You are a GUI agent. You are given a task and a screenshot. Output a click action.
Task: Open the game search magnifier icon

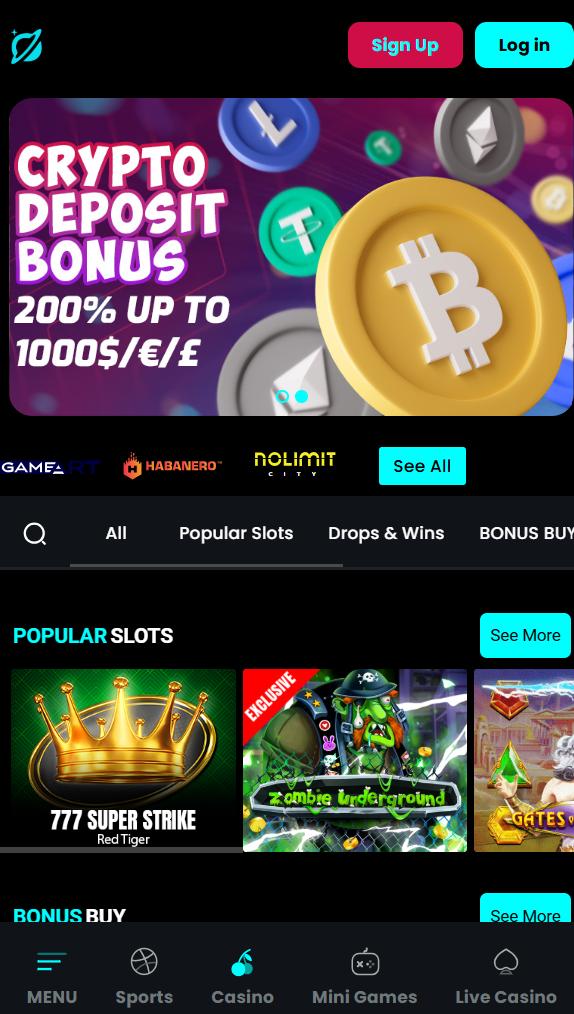(35, 534)
